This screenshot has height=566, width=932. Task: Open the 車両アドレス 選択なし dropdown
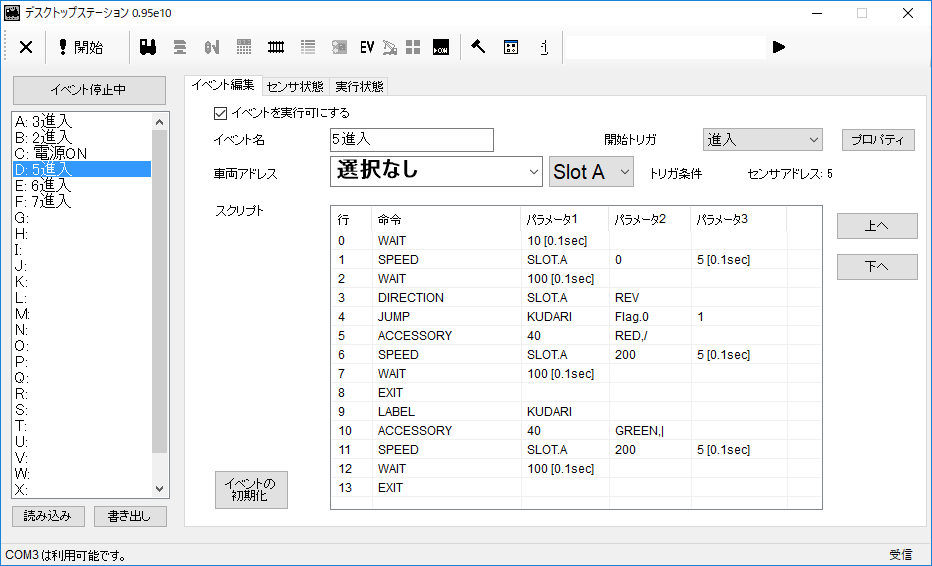pyautogui.click(x=436, y=171)
